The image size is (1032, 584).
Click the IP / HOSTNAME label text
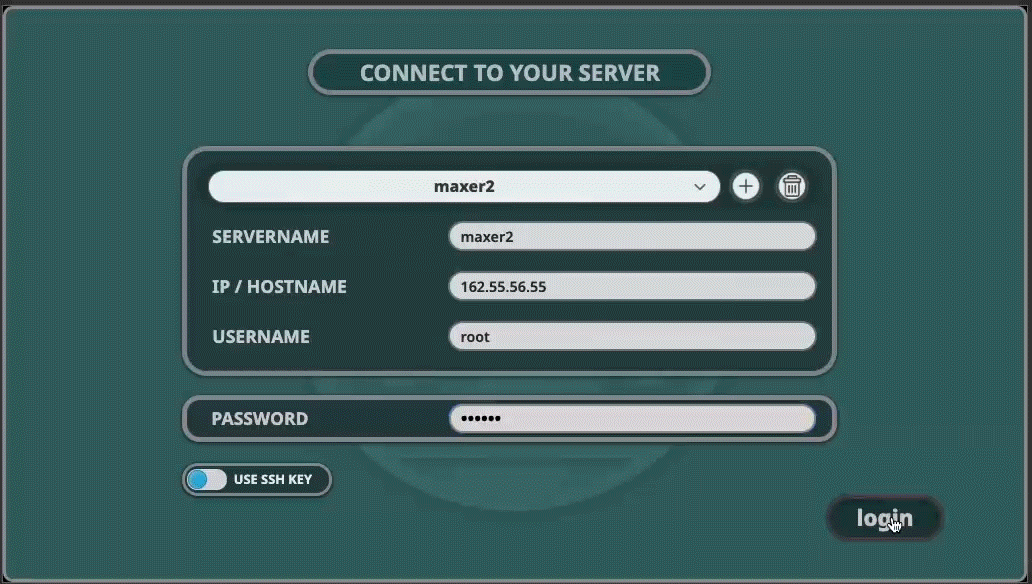[x=279, y=286]
